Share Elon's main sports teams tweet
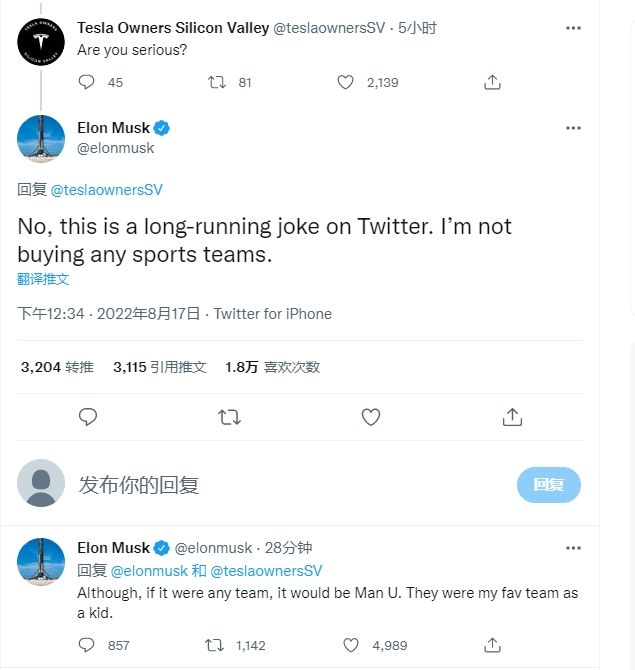The height and width of the screenshot is (670, 635). pyautogui.click(x=512, y=416)
